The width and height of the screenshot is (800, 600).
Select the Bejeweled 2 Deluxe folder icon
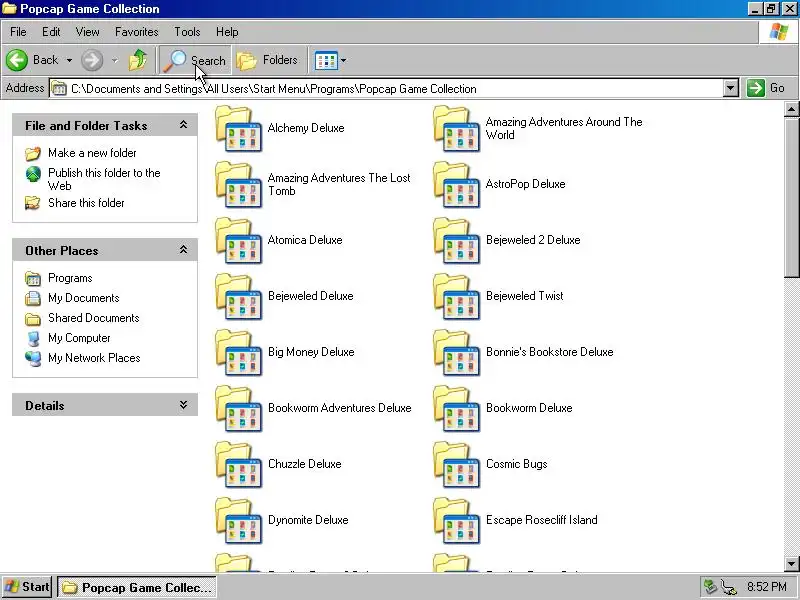[456, 241]
